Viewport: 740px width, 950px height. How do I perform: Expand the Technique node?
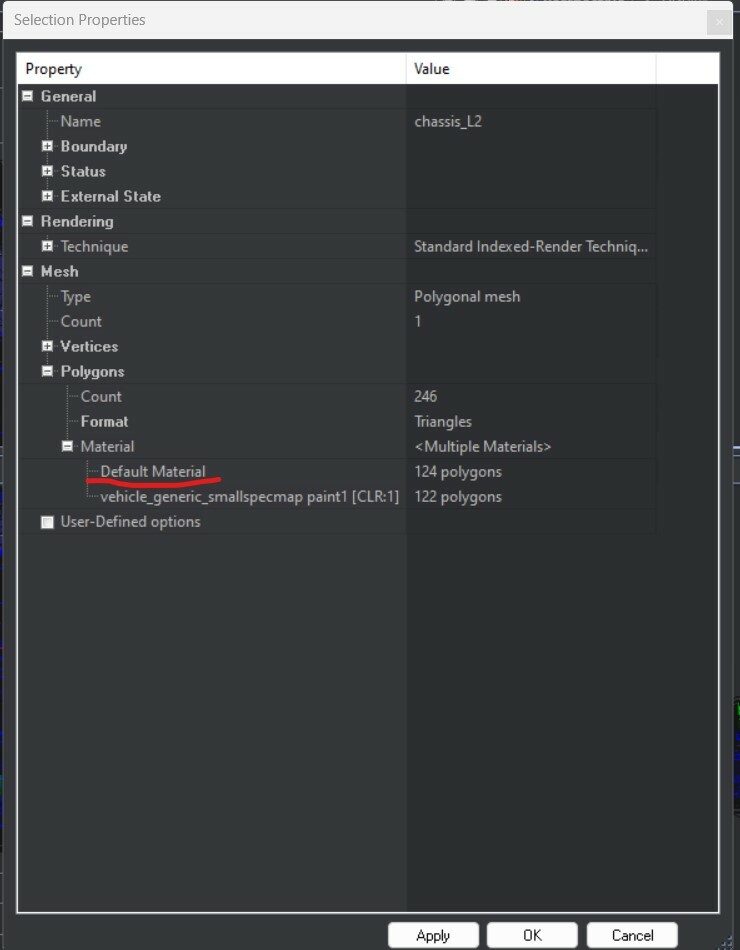tap(47, 246)
